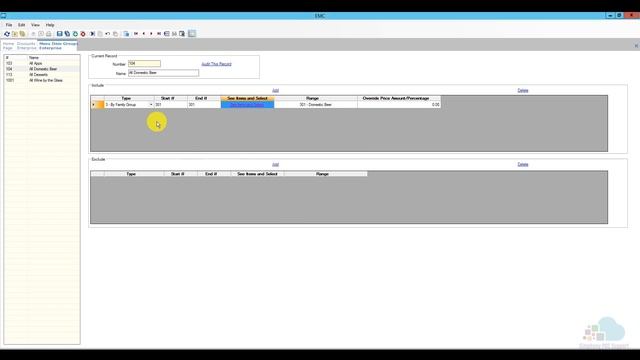Click the blue stacked-windows icon before the record arrows
Viewport: 640px width, 360px height.
tap(126, 34)
